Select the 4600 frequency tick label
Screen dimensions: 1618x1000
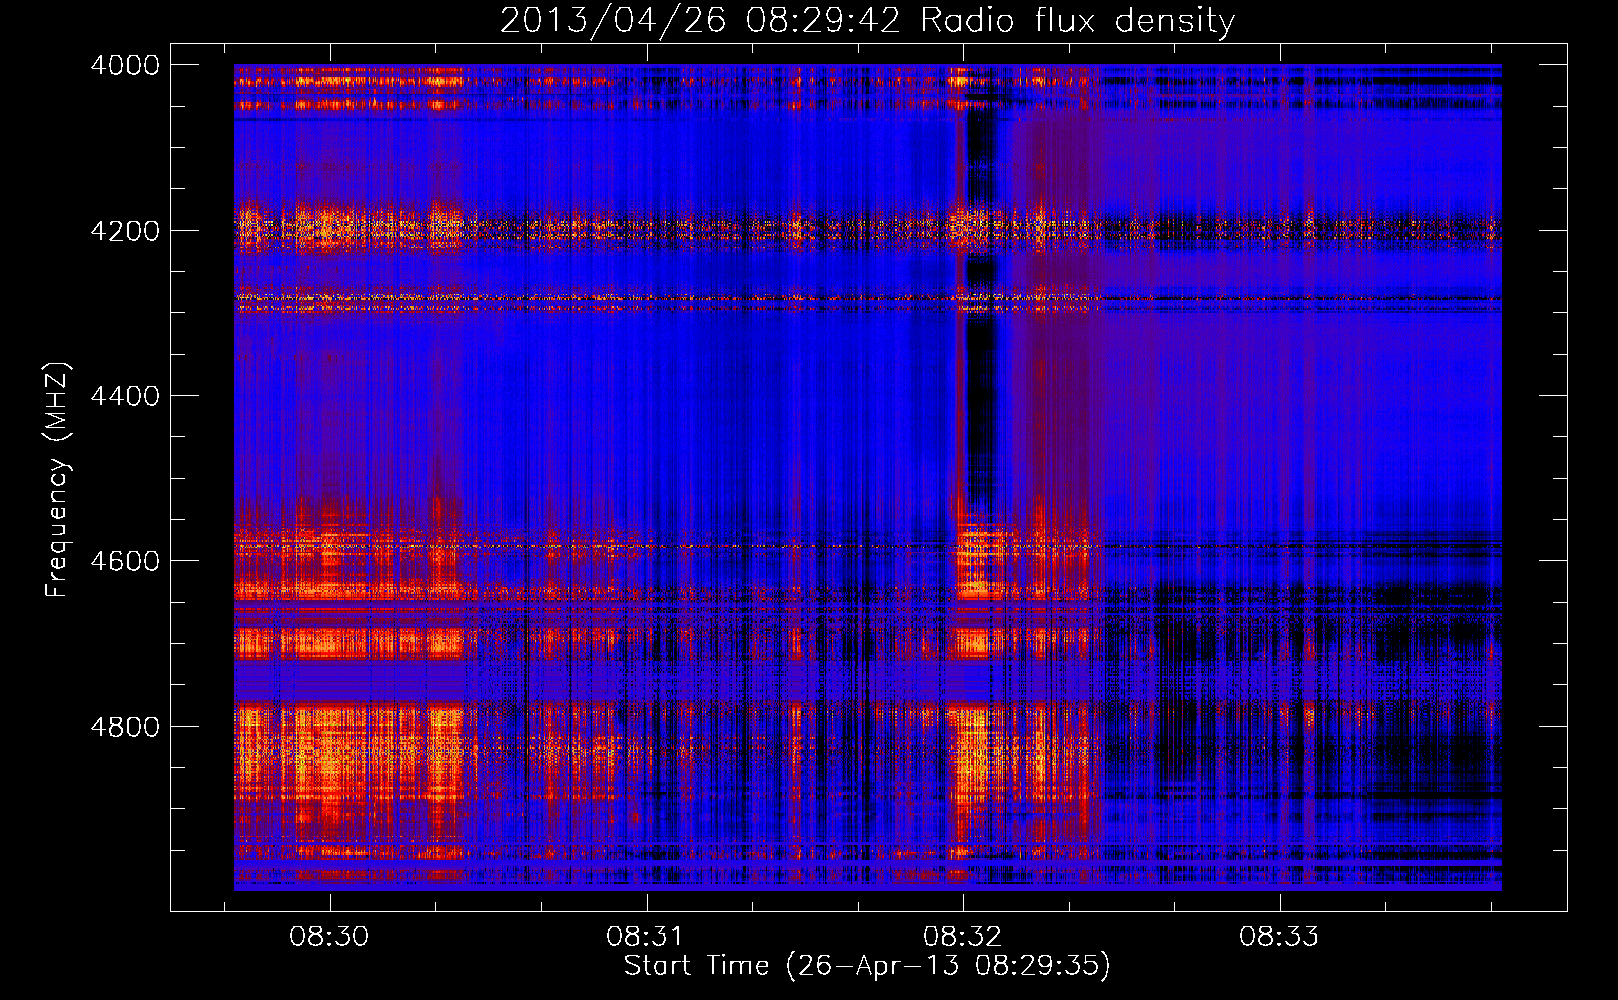coord(125,561)
